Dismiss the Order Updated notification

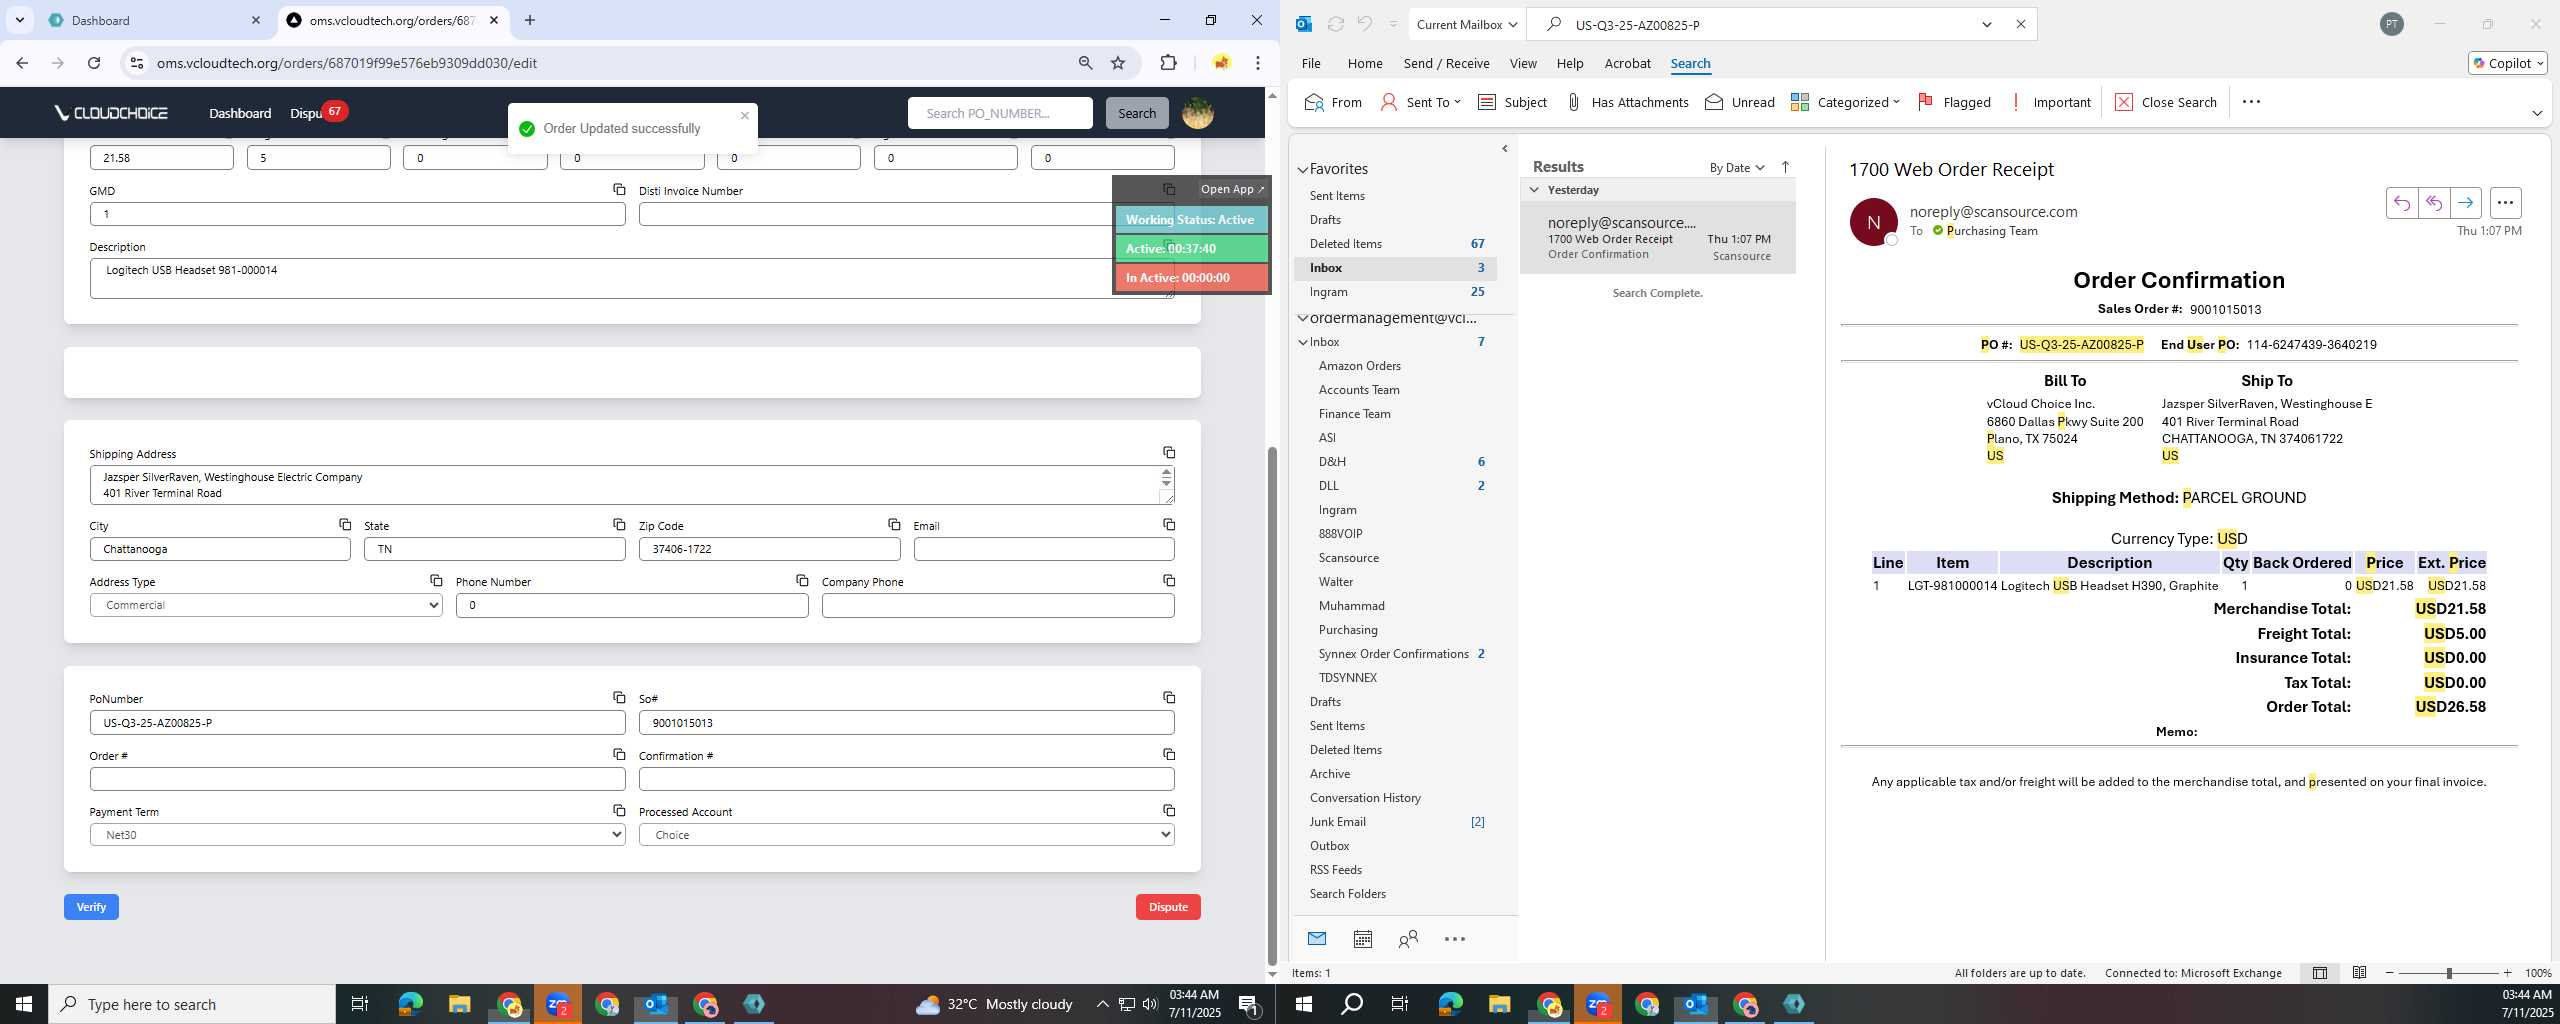[745, 116]
